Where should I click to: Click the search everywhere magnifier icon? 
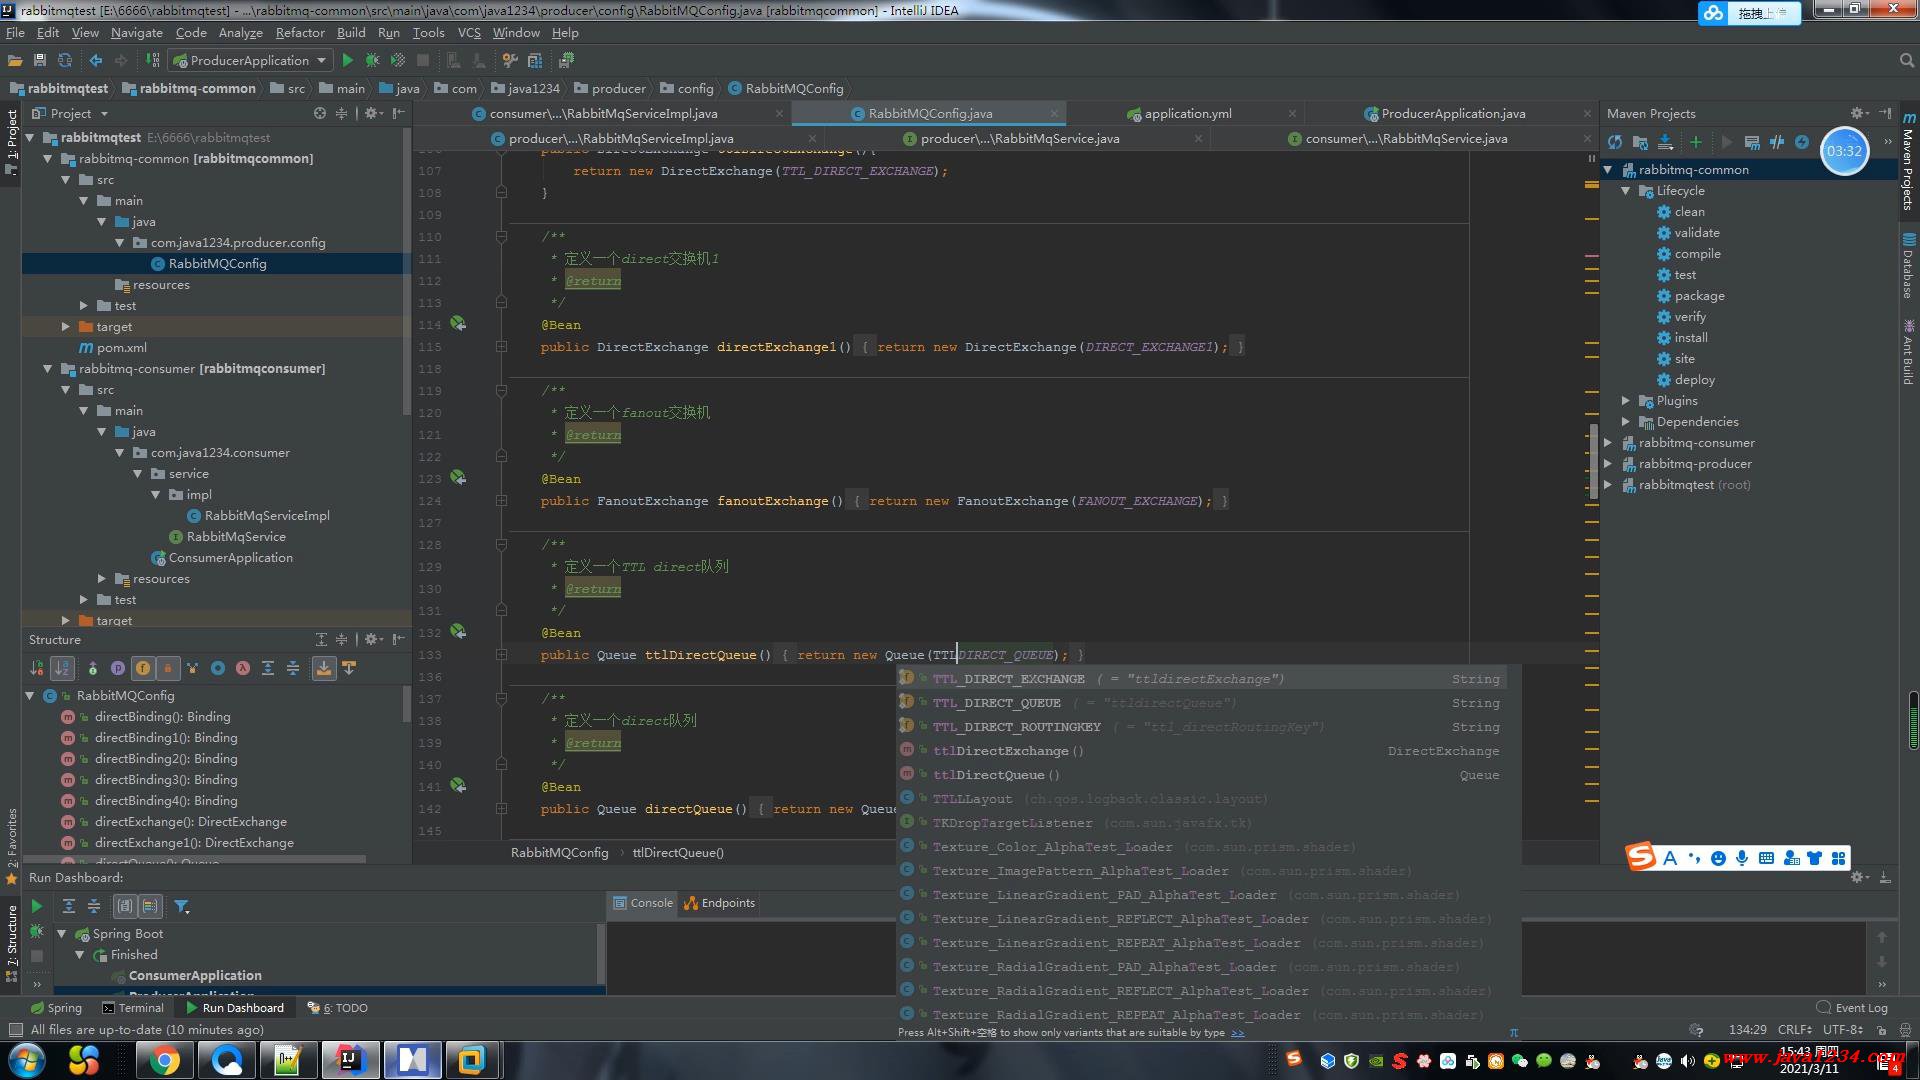[x=1906, y=60]
